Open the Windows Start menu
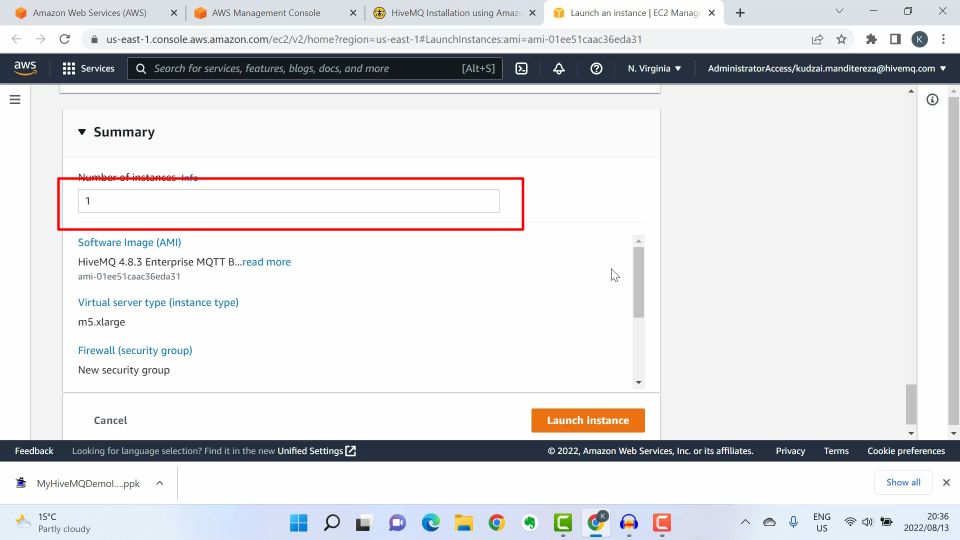960x540 pixels. pos(299,523)
